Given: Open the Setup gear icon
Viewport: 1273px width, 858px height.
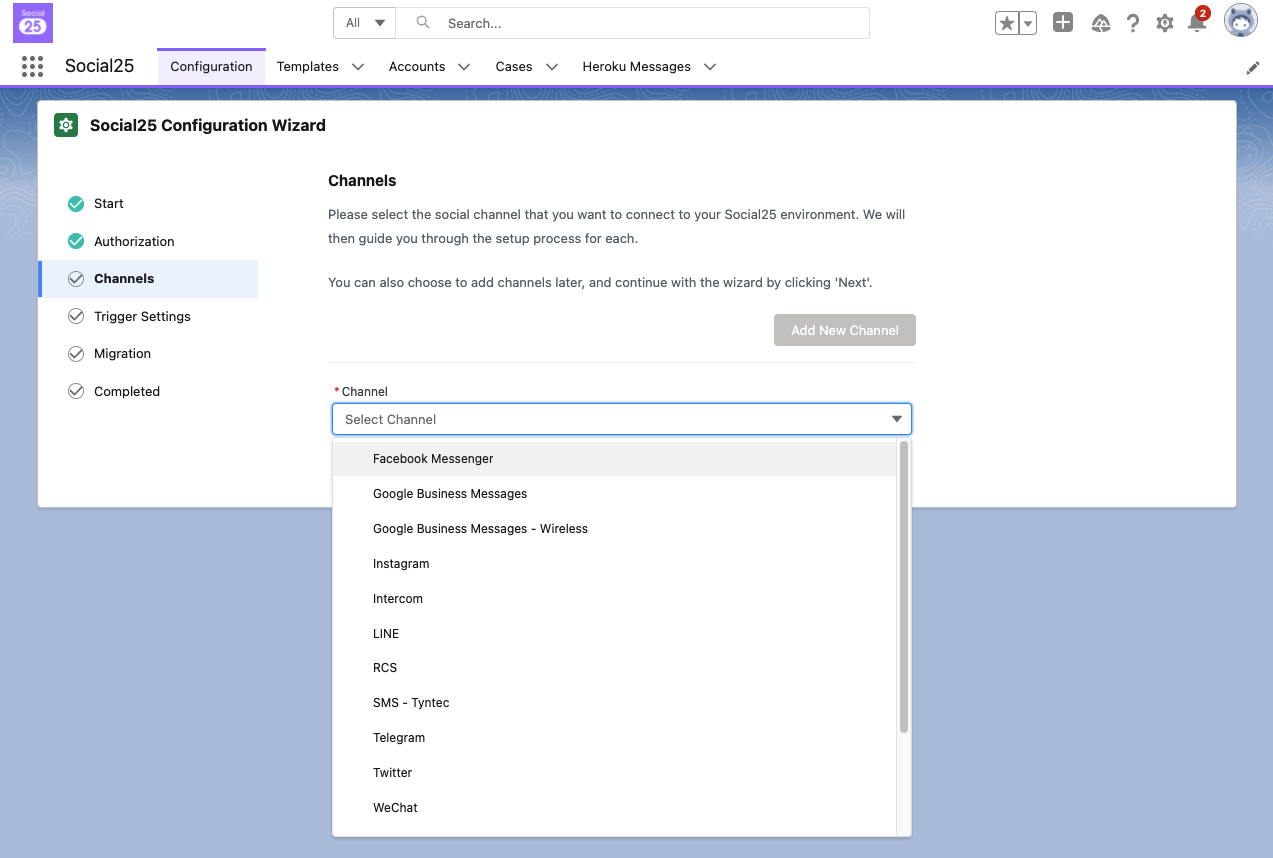Looking at the screenshot, I should click(1164, 23).
